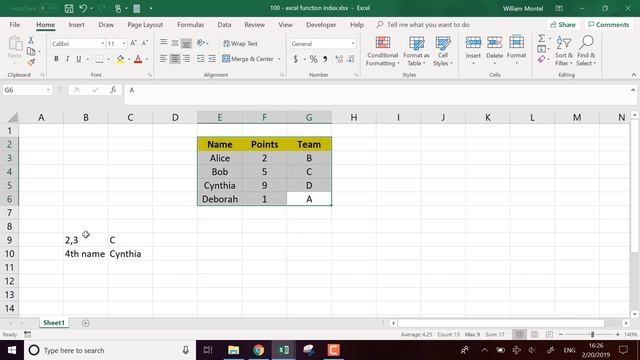
Task: Open the borders dropdown arrow
Action: coord(109,60)
